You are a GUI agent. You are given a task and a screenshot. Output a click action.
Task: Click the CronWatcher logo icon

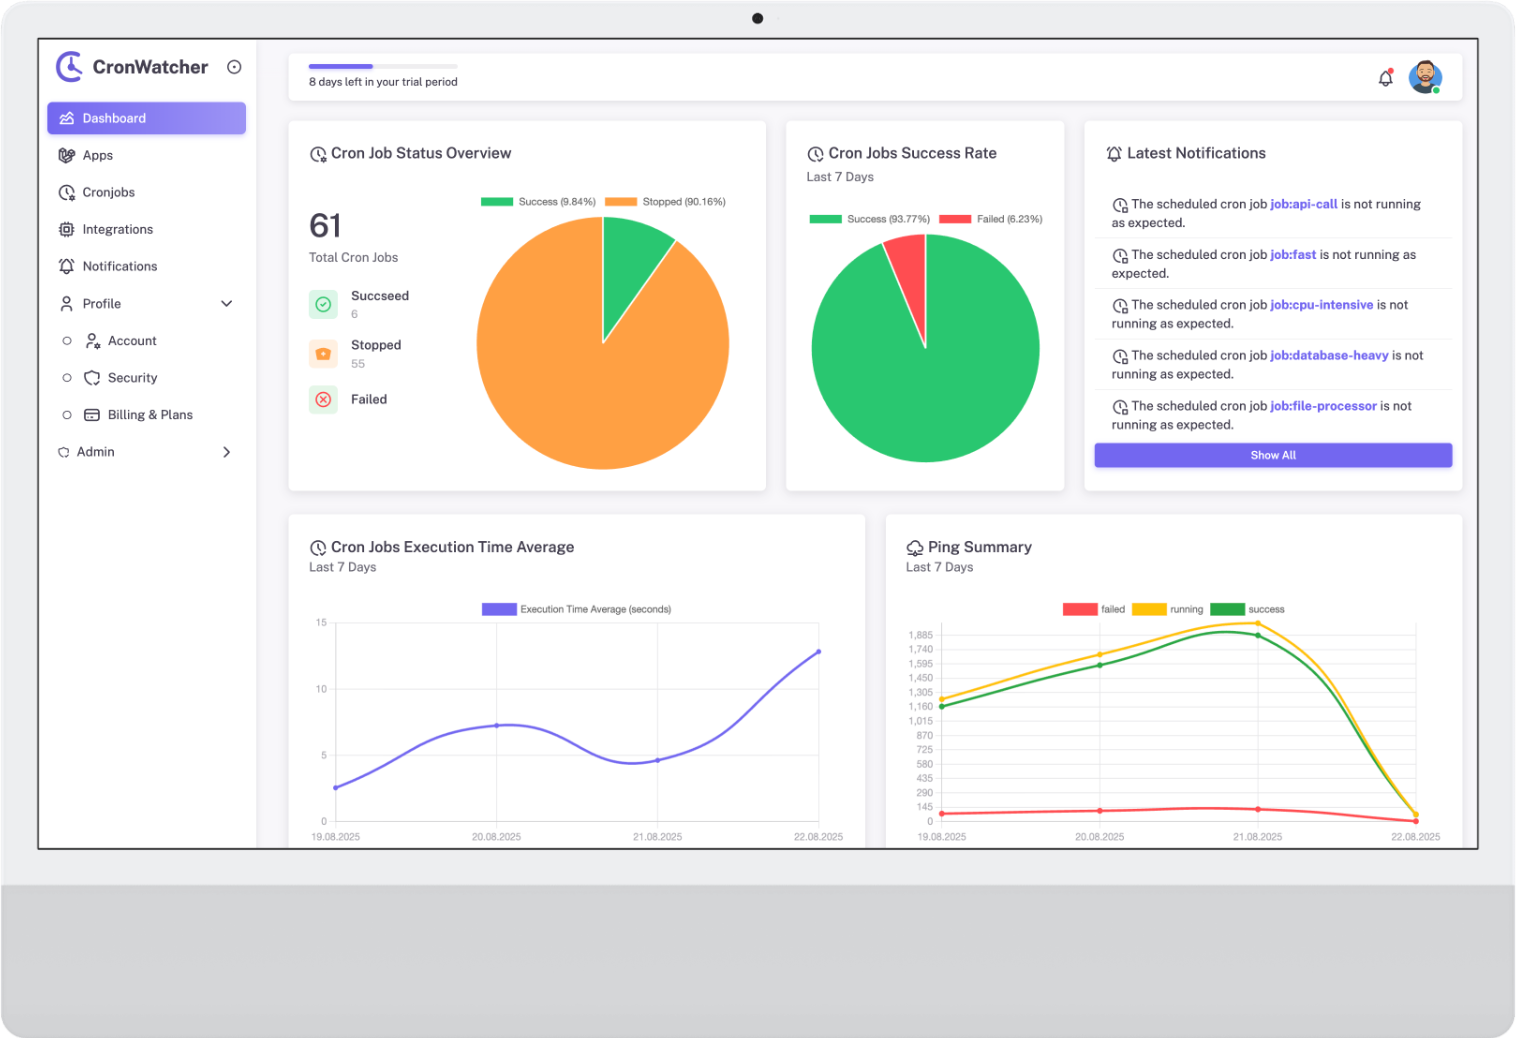pyautogui.click(x=68, y=67)
